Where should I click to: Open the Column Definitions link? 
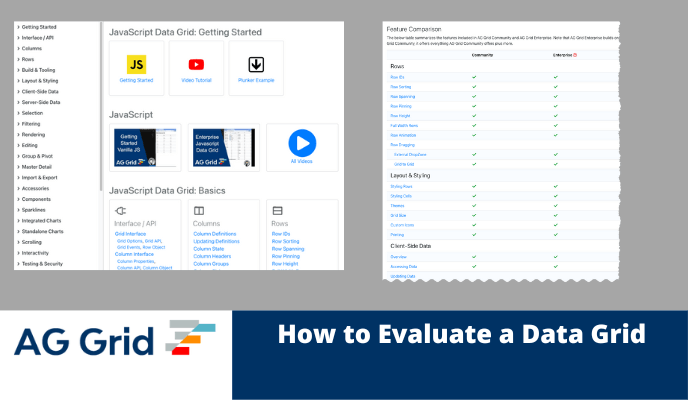pyautogui.click(x=216, y=233)
